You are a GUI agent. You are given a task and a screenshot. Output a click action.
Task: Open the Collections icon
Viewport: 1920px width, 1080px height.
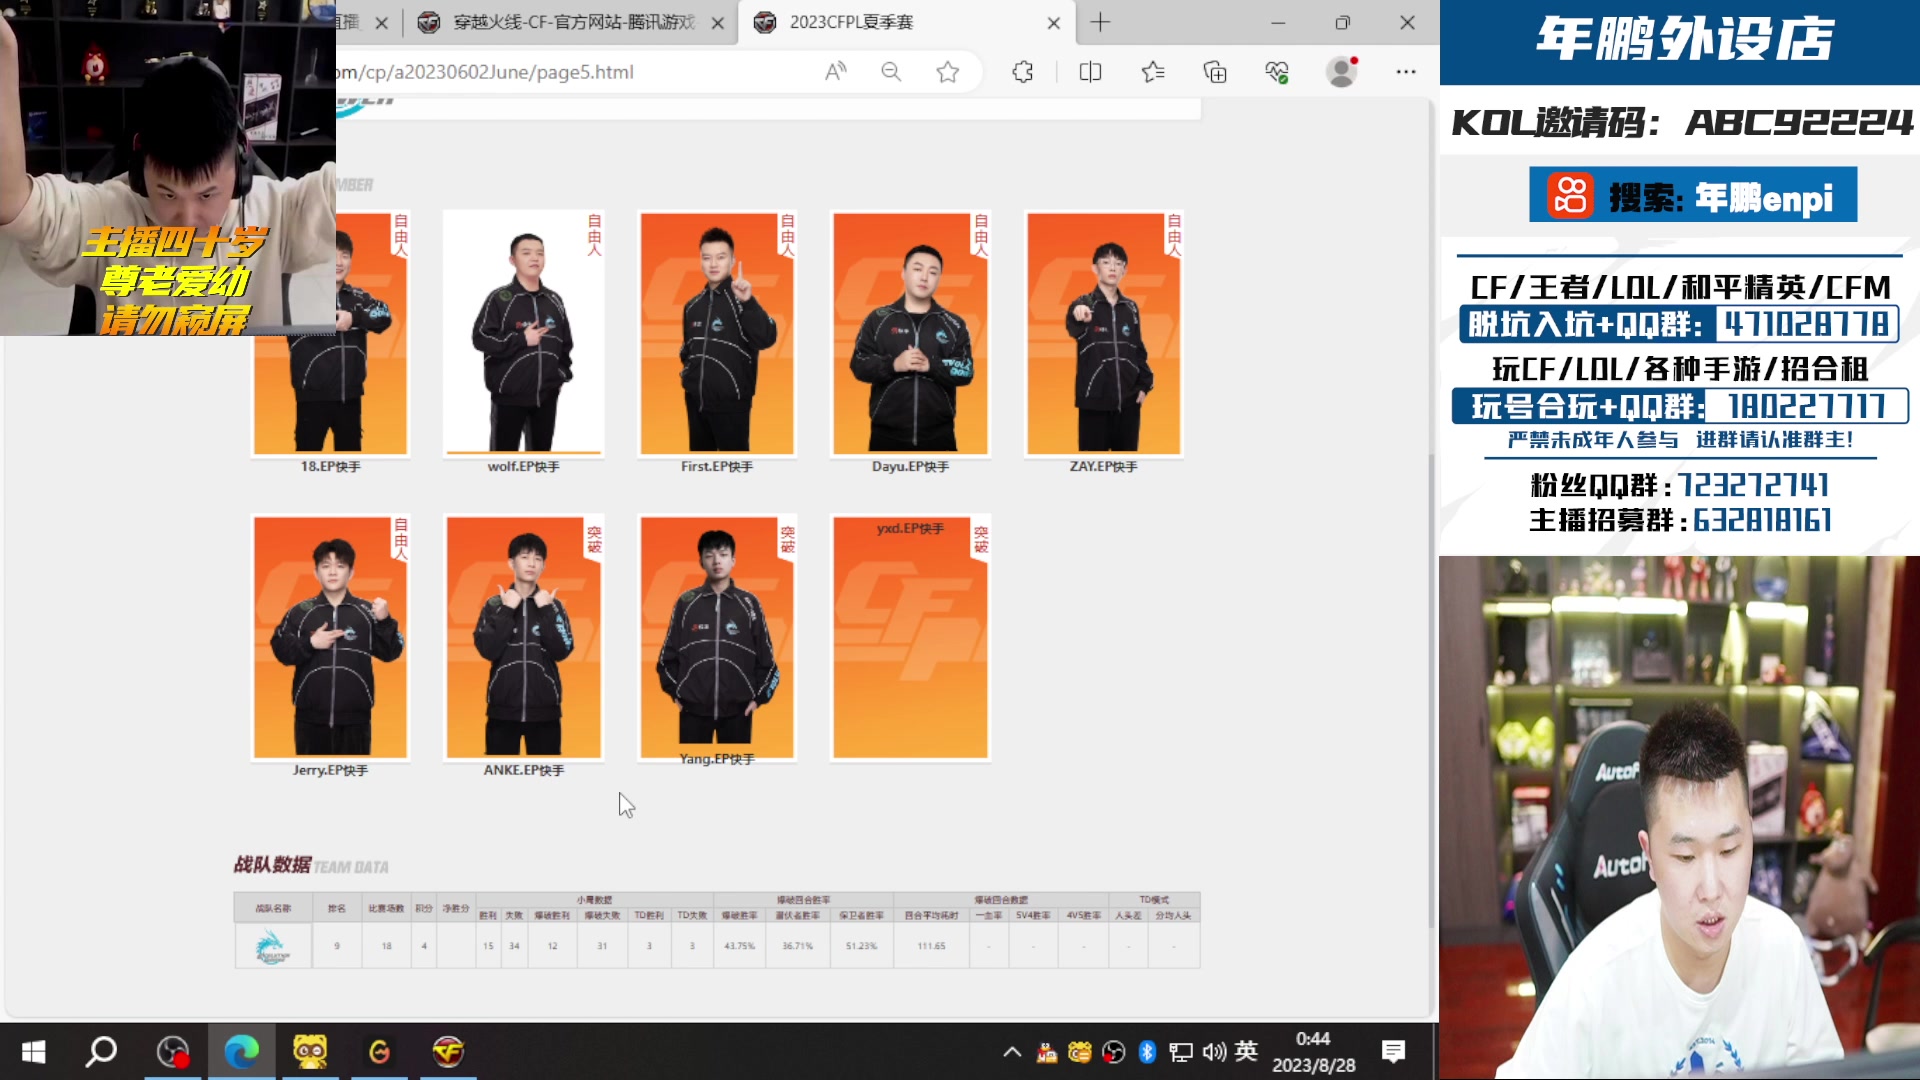pos(1215,72)
